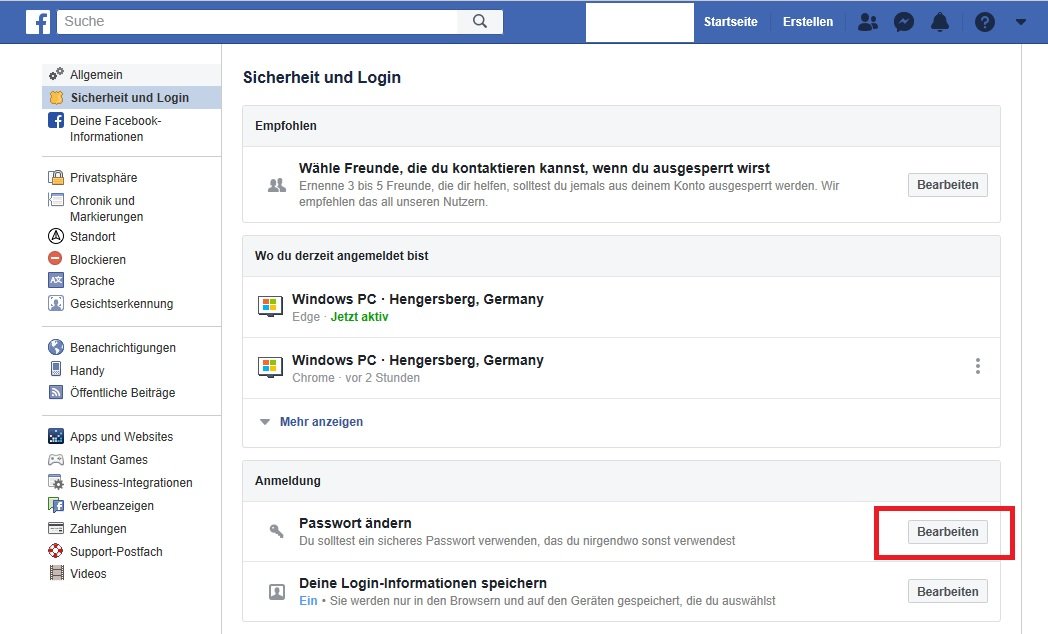Click Bearbeiten for trusted friends option
The image size is (1048, 634).
click(947, 185)
